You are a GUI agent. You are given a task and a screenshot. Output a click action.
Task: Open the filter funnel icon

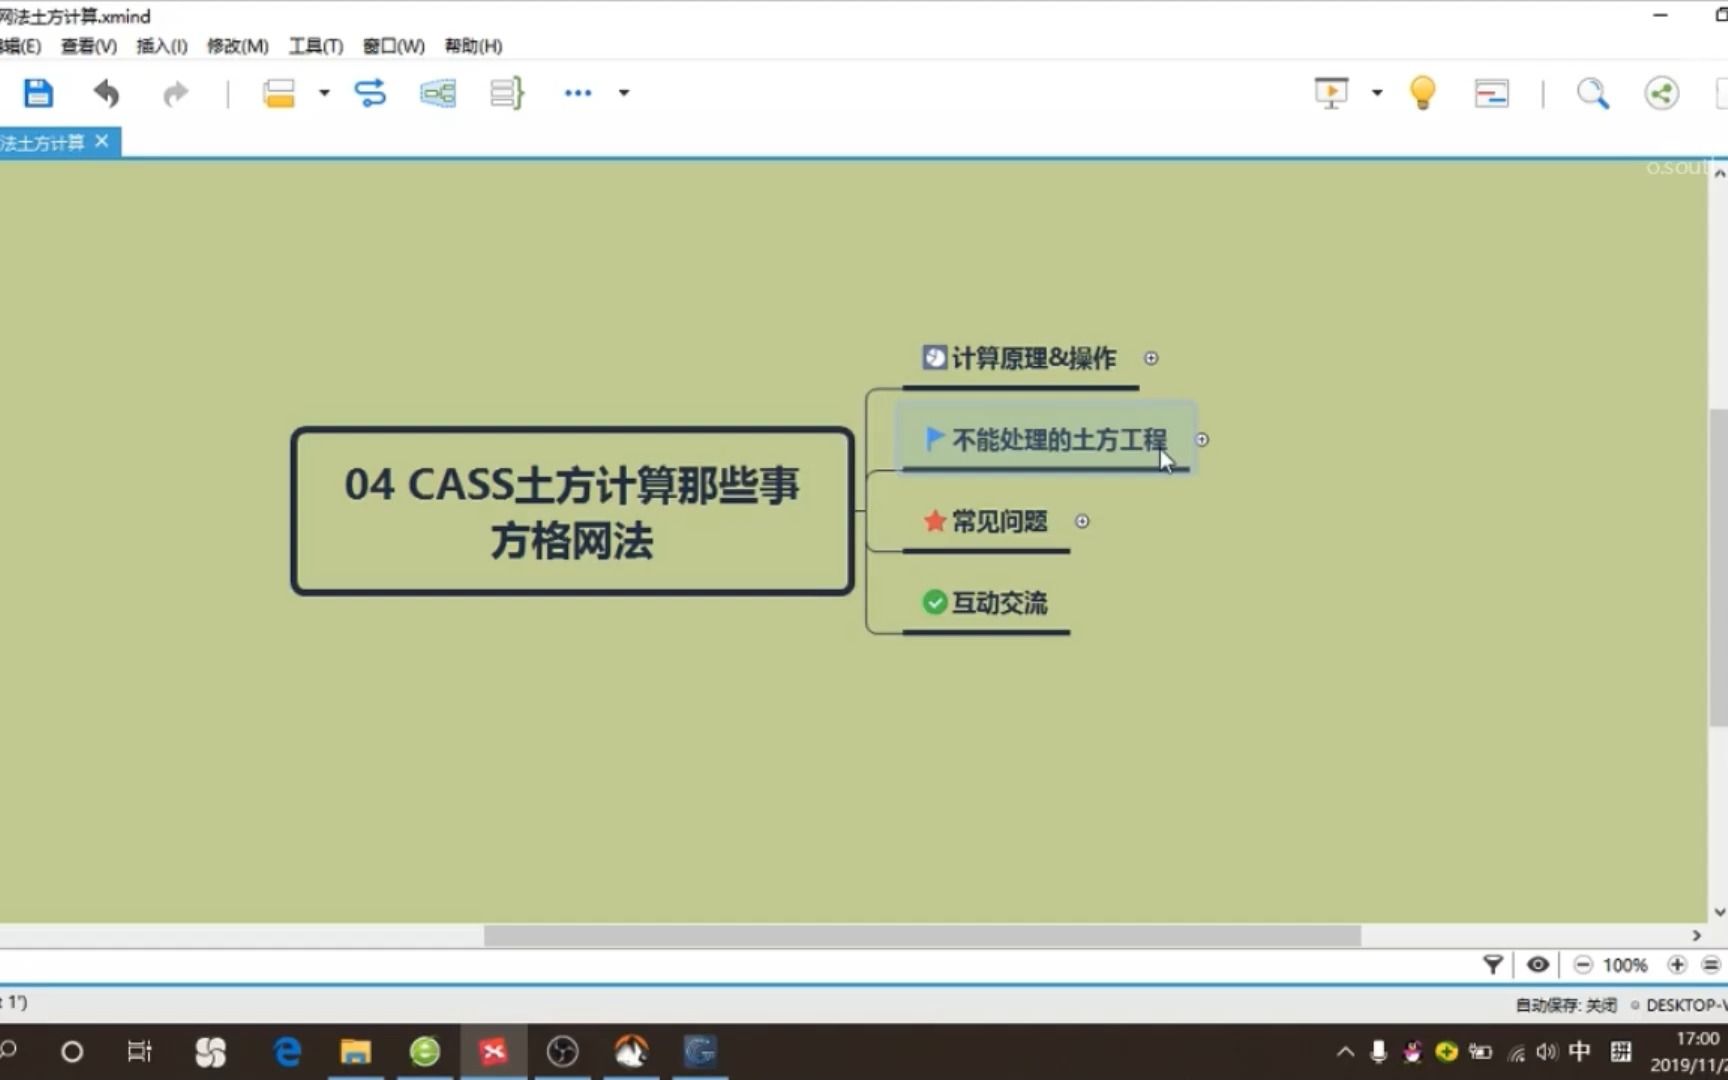point(1492,965)
